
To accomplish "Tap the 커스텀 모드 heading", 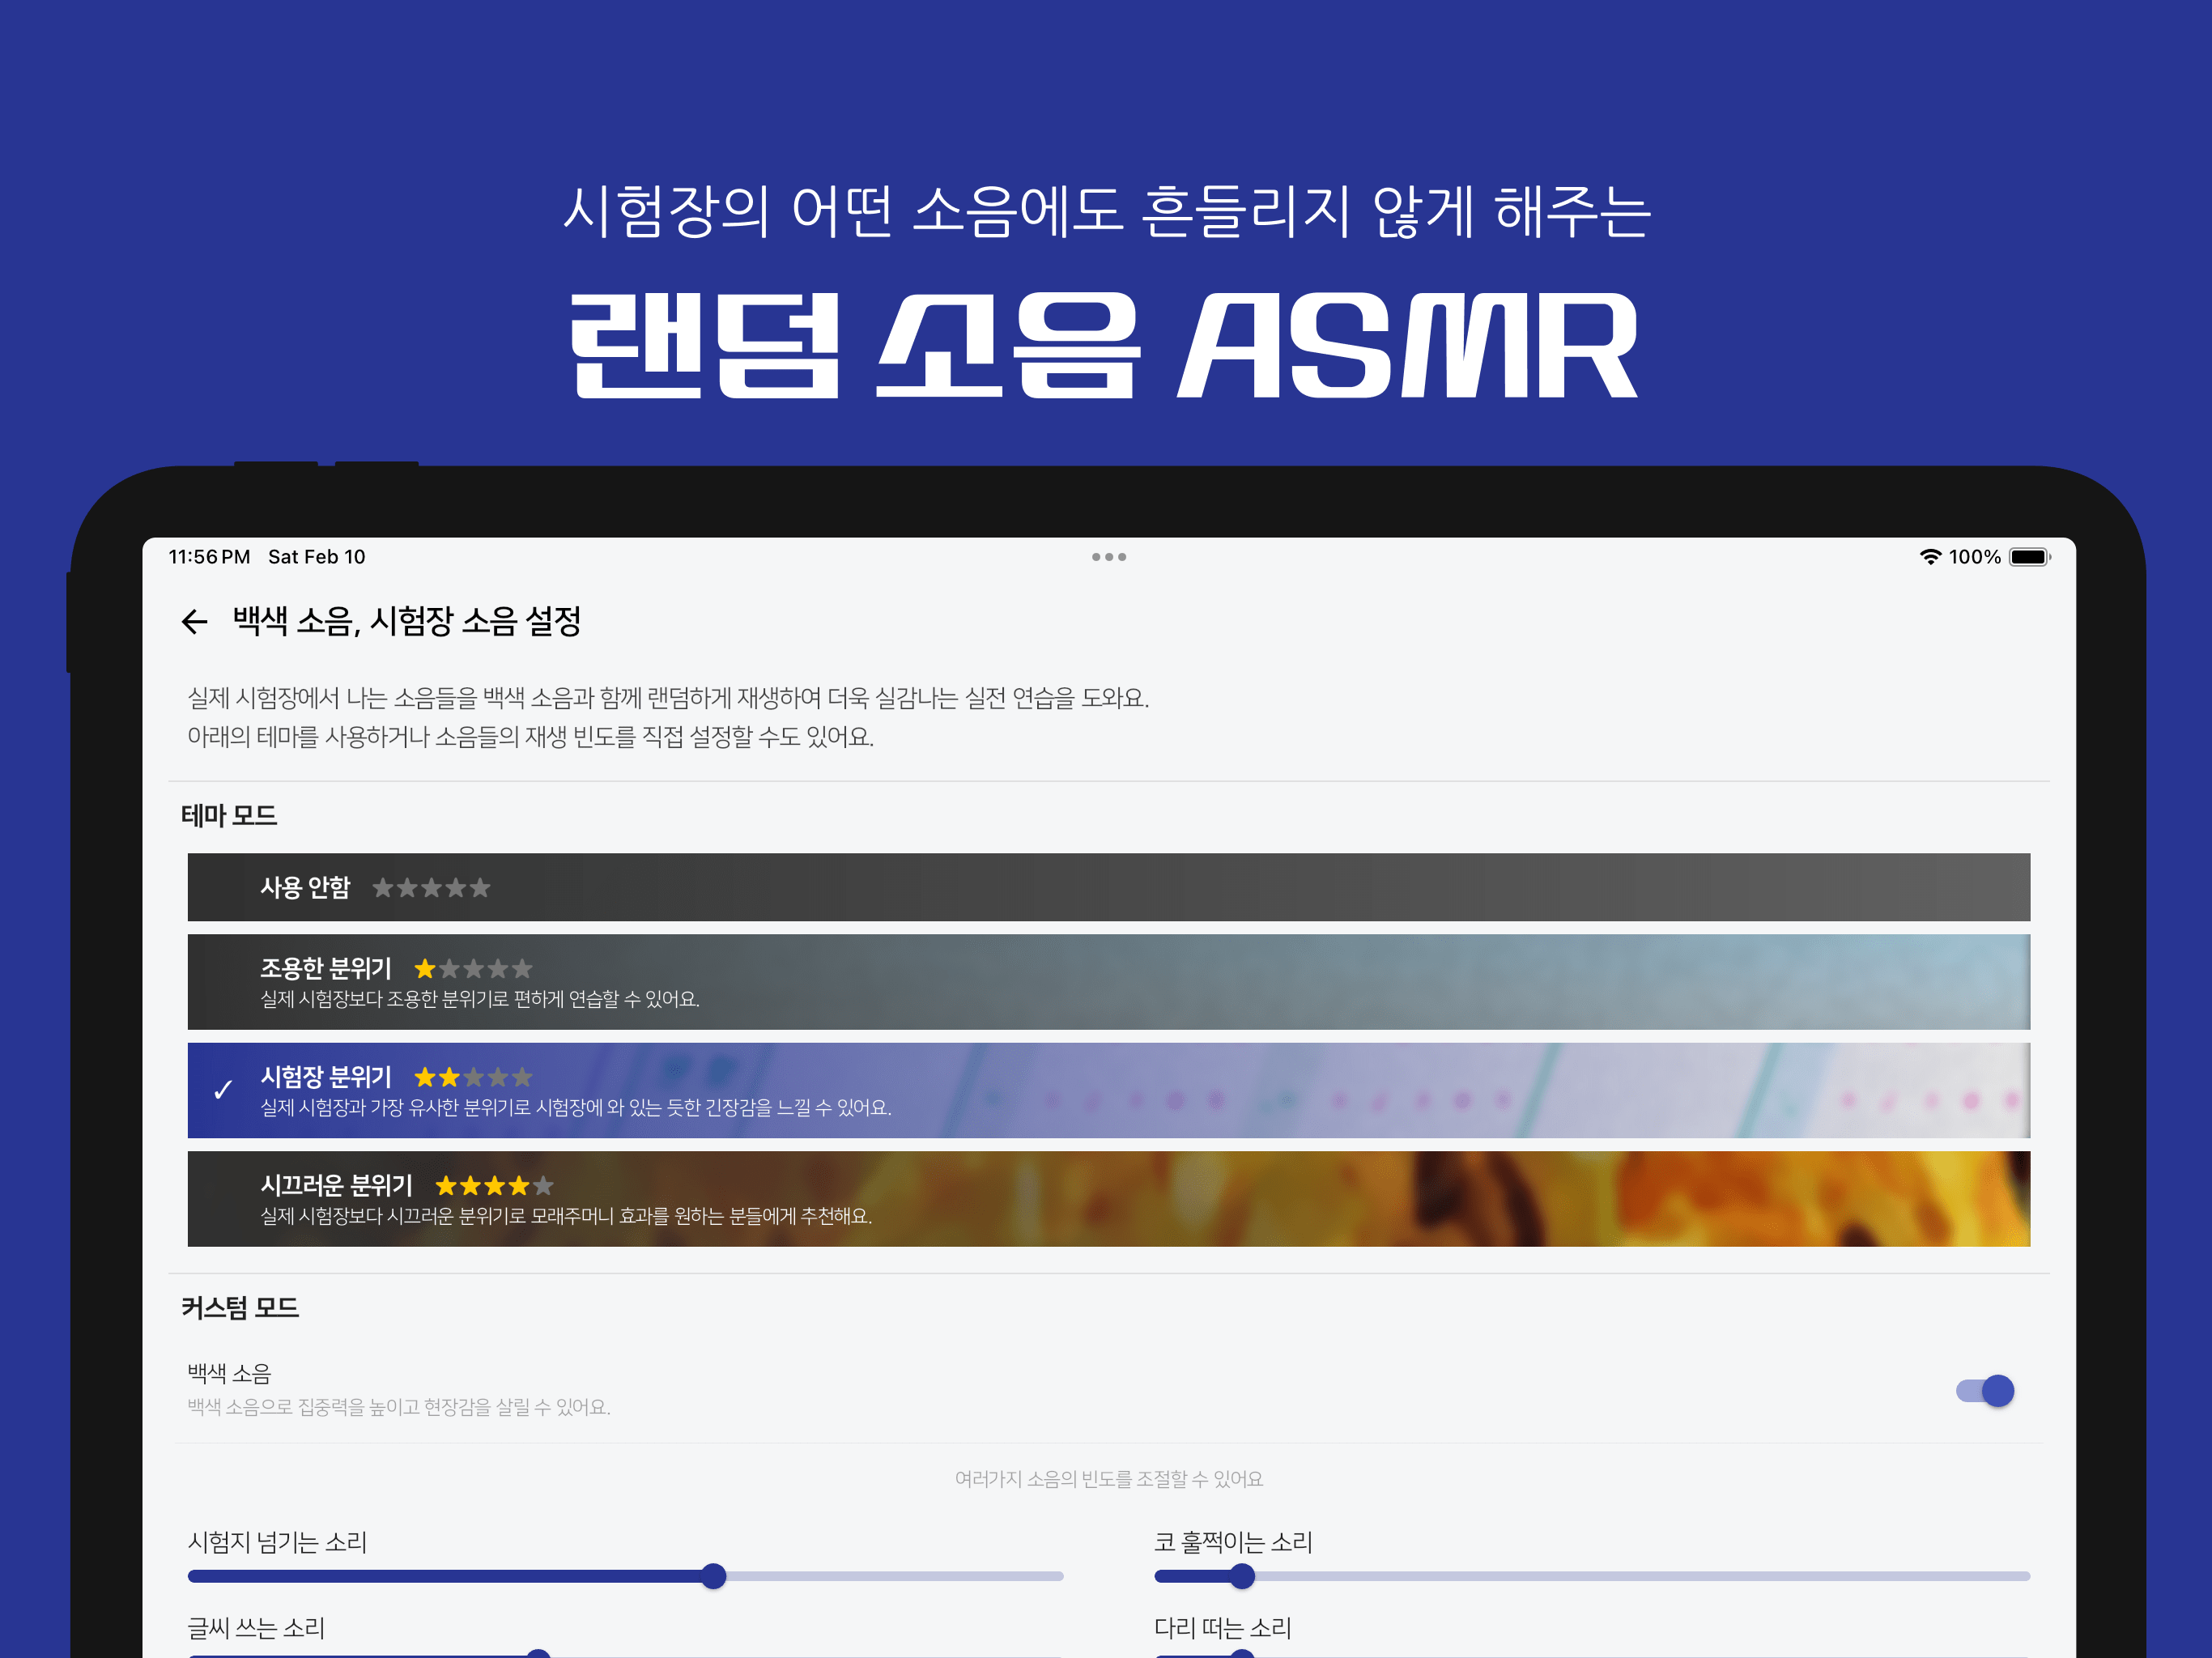I will pos(240,1308).
